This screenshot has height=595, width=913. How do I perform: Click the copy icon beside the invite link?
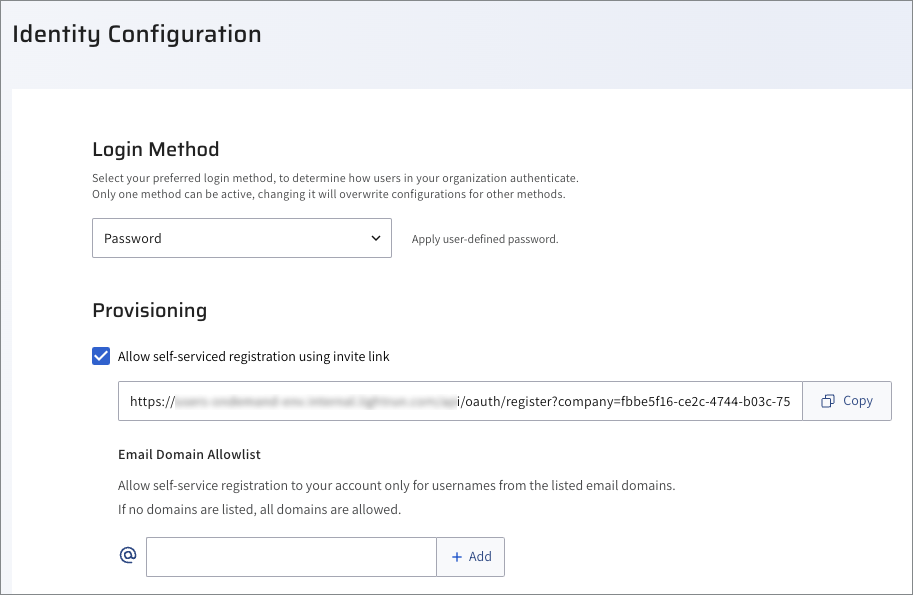click(827, 401)
